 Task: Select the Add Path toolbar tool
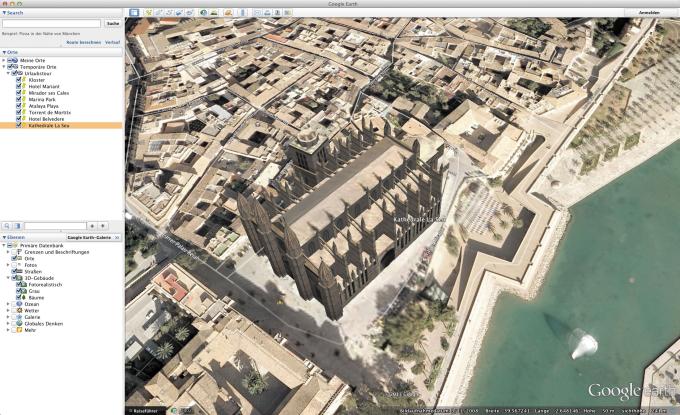click(x=169, y=13)
